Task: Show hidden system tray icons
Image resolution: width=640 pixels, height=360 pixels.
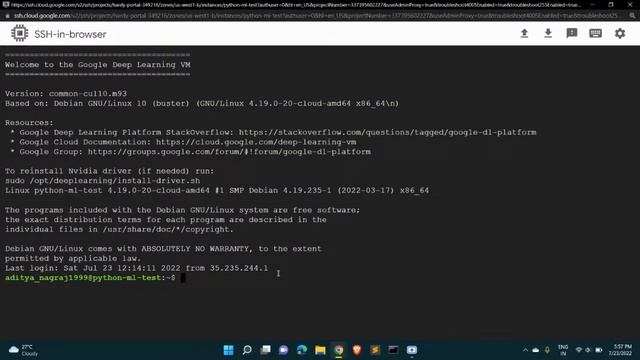Action: [525, 350]
